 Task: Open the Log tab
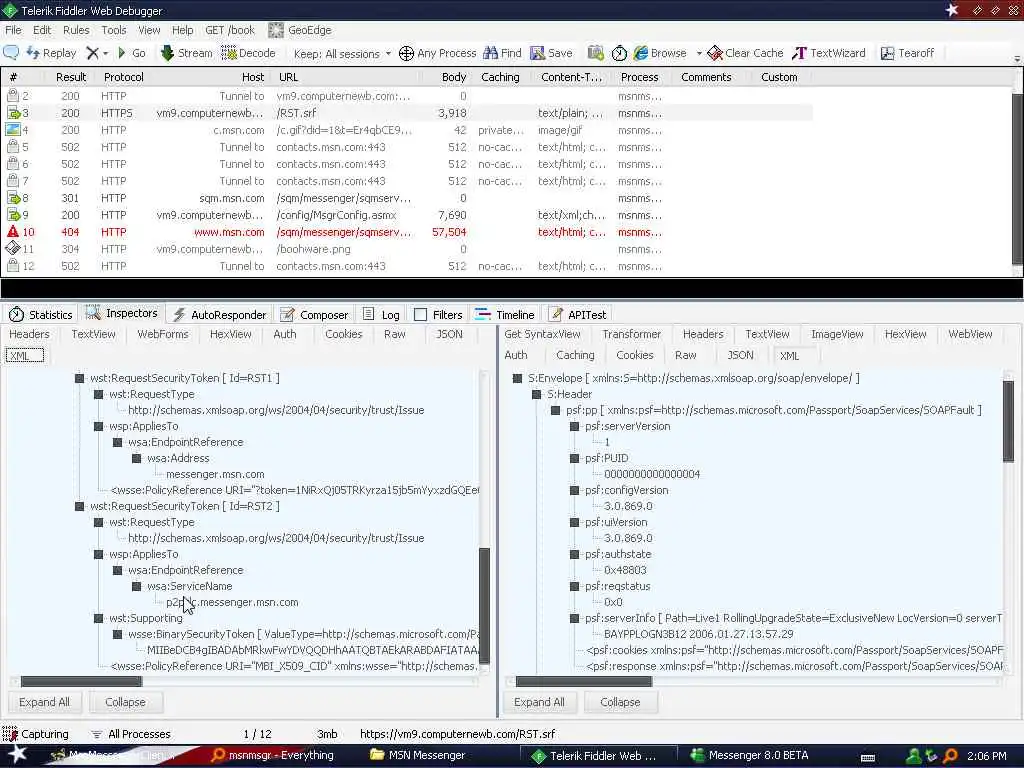click(381, 315)
